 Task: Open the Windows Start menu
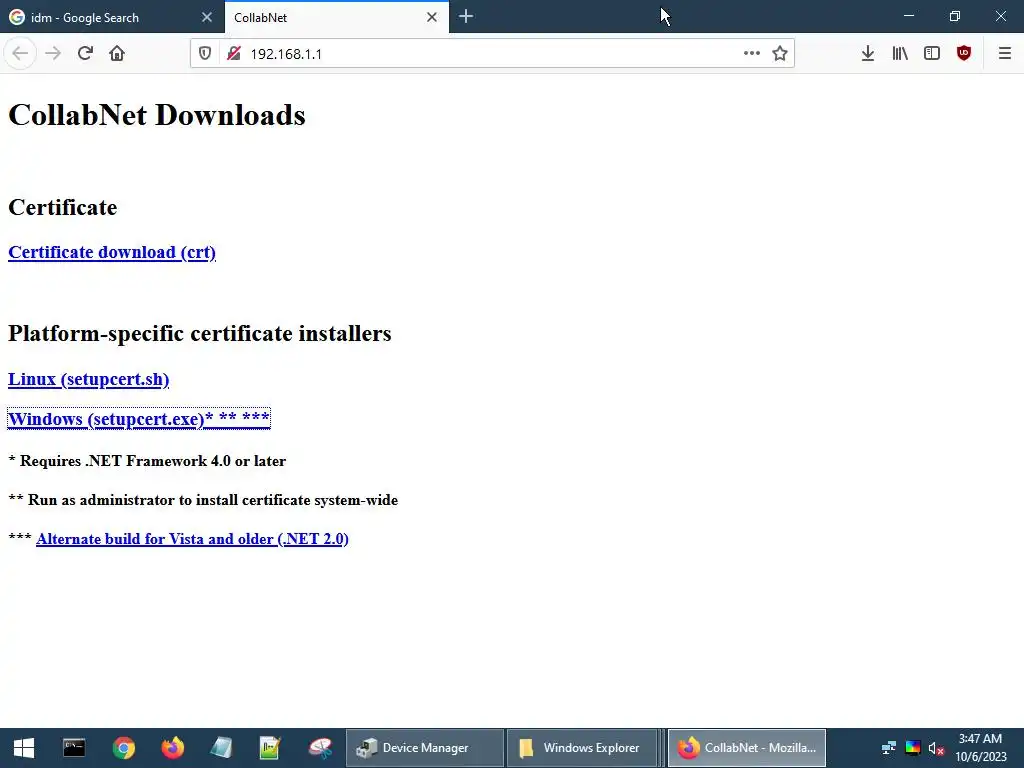[x=24, y=748]
